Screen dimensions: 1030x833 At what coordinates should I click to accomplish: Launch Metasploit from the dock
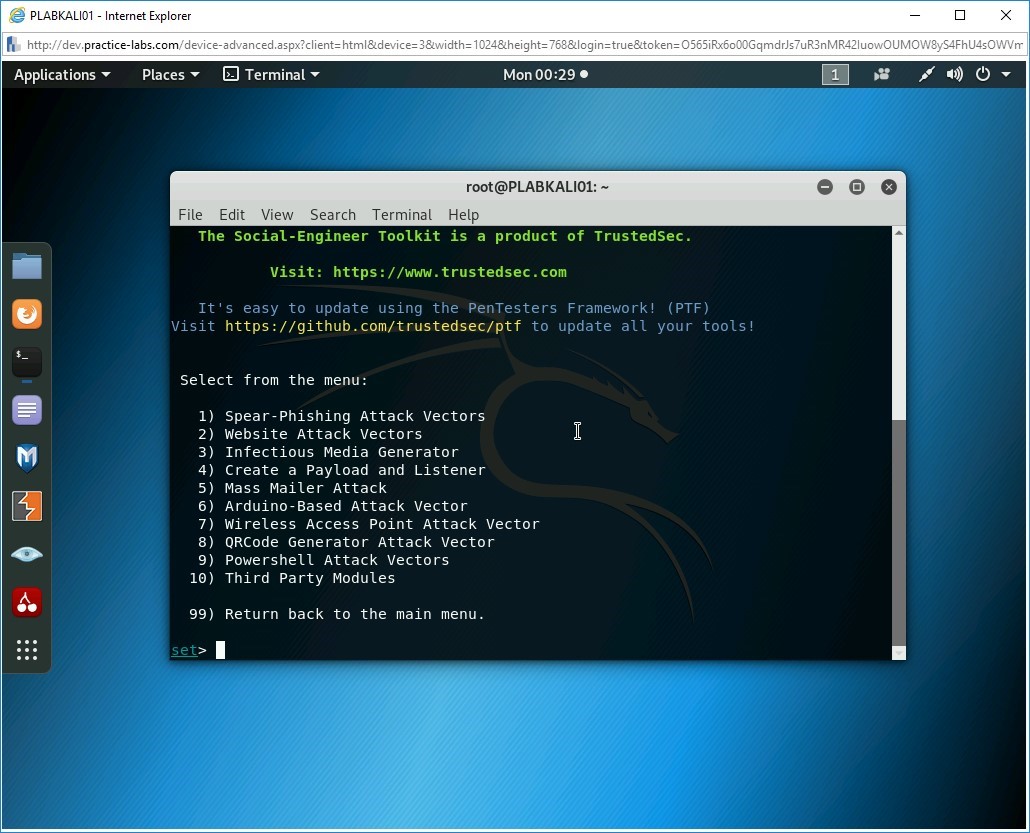[x=27, y=458]
